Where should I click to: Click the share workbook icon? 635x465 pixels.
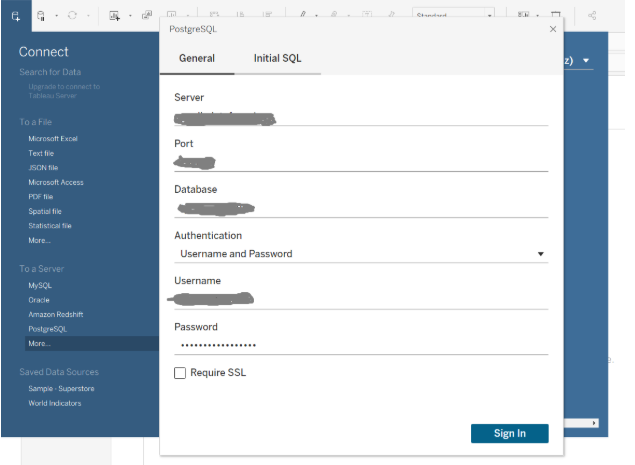pos(592,16)
